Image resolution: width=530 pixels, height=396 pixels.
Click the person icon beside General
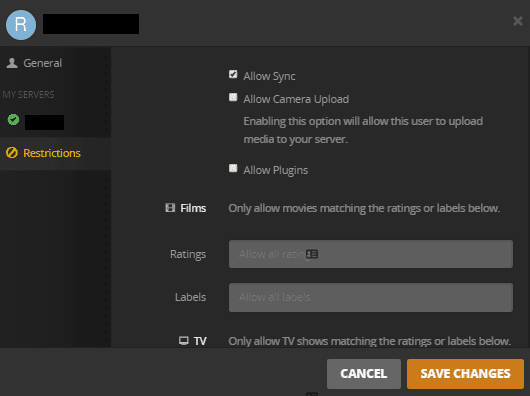12,63
